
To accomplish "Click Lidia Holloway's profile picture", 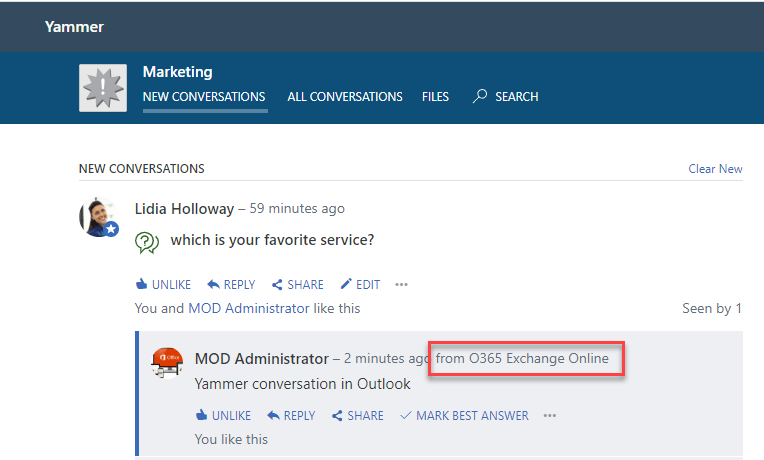I will click(99, 216).
